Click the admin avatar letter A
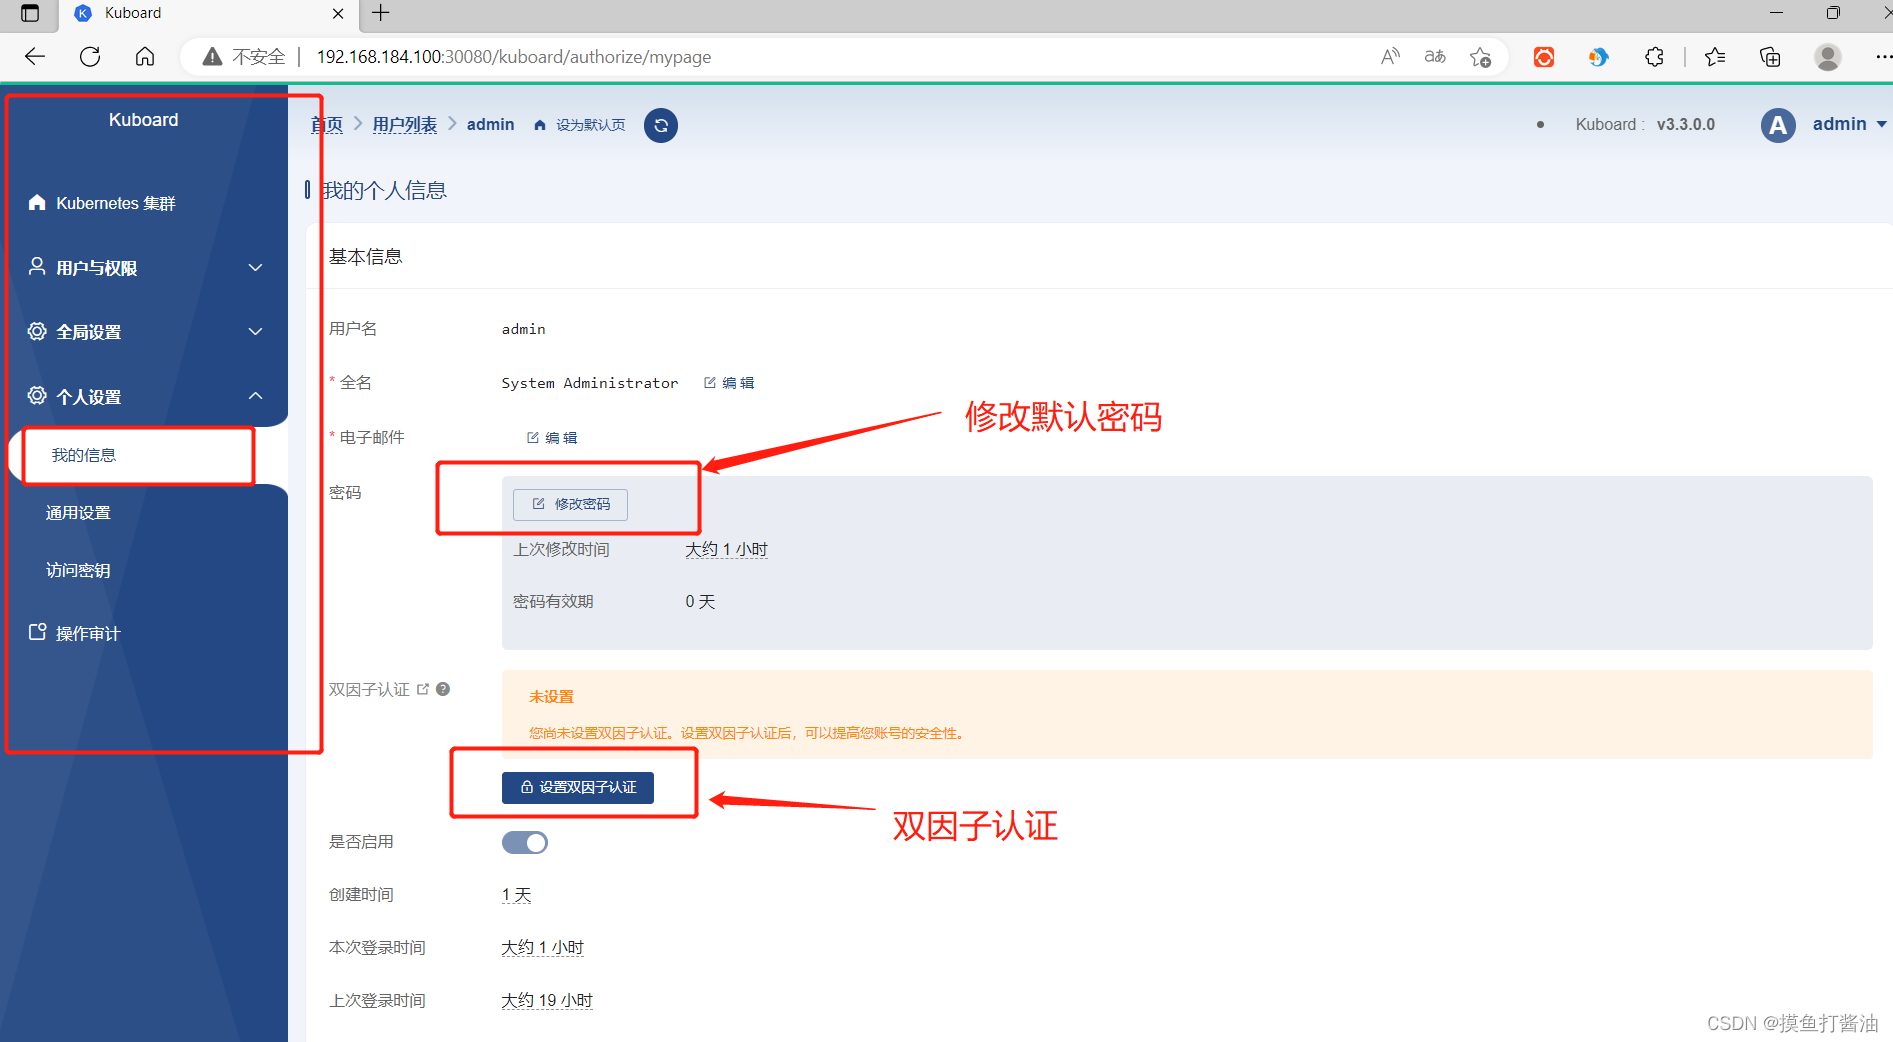Screen dimensions: 1893x1042 tap(1778, 125)
